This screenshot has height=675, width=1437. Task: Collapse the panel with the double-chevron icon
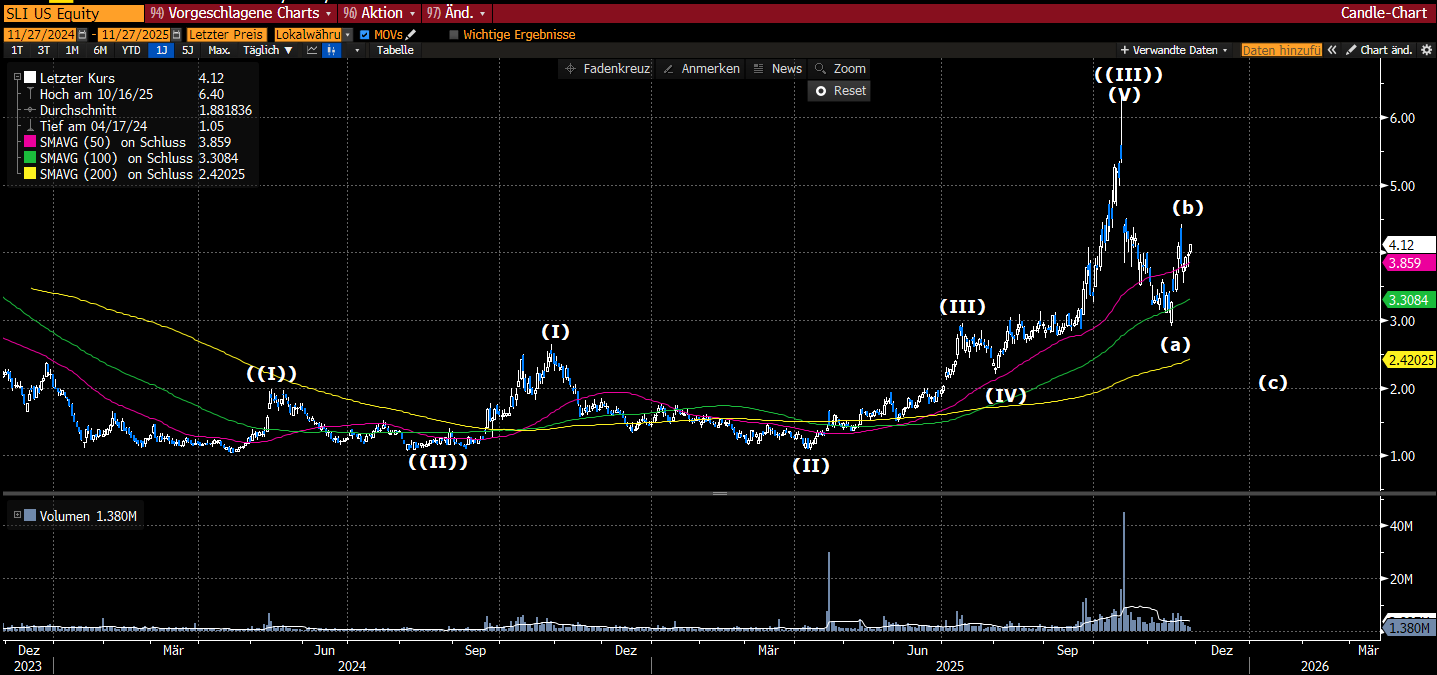point(1332,50)
